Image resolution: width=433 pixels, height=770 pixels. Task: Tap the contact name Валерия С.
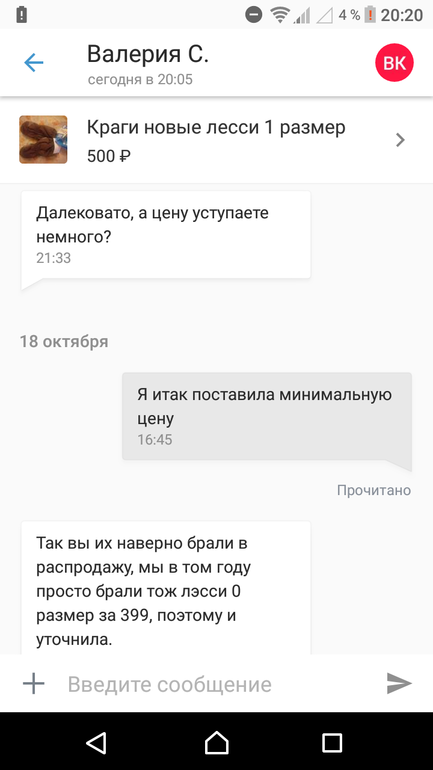pyautogui.click(x=148, y=54)
